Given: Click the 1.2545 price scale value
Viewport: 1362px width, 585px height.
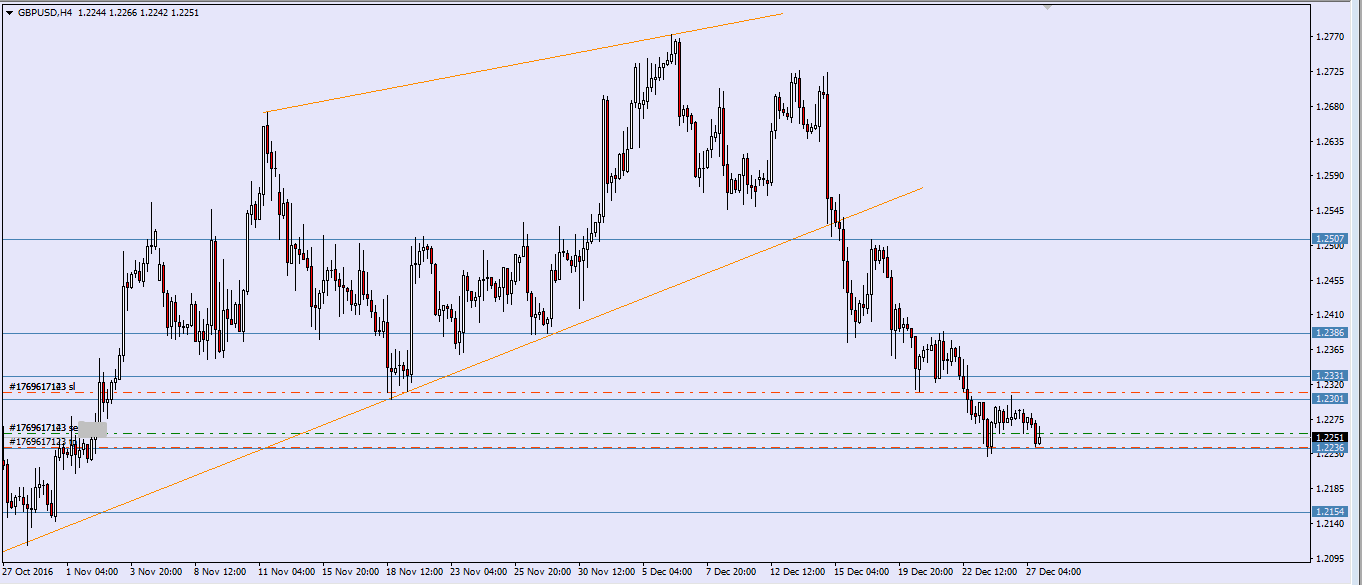Looking at the screenshot, I should [1330, 211].
